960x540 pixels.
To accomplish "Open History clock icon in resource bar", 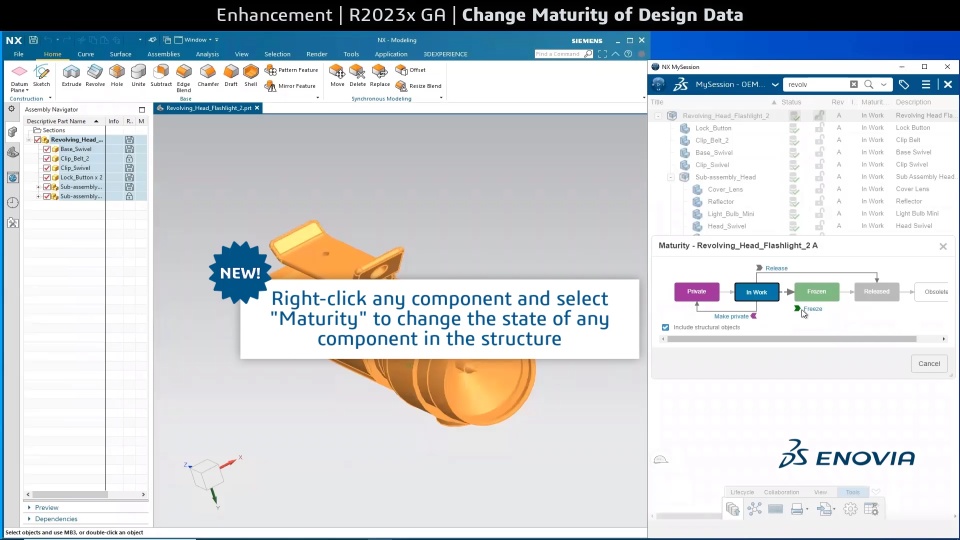I will [x=13, y=202].
